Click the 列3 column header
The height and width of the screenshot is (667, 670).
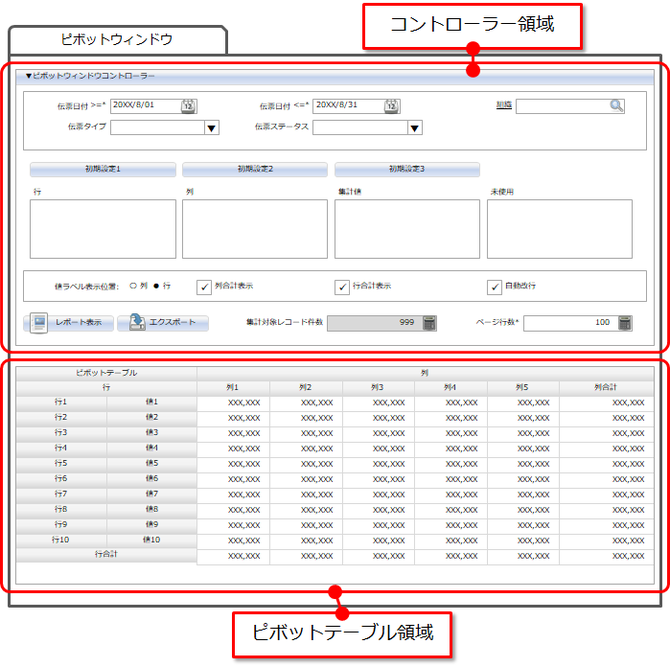click(x=378, y=388)
